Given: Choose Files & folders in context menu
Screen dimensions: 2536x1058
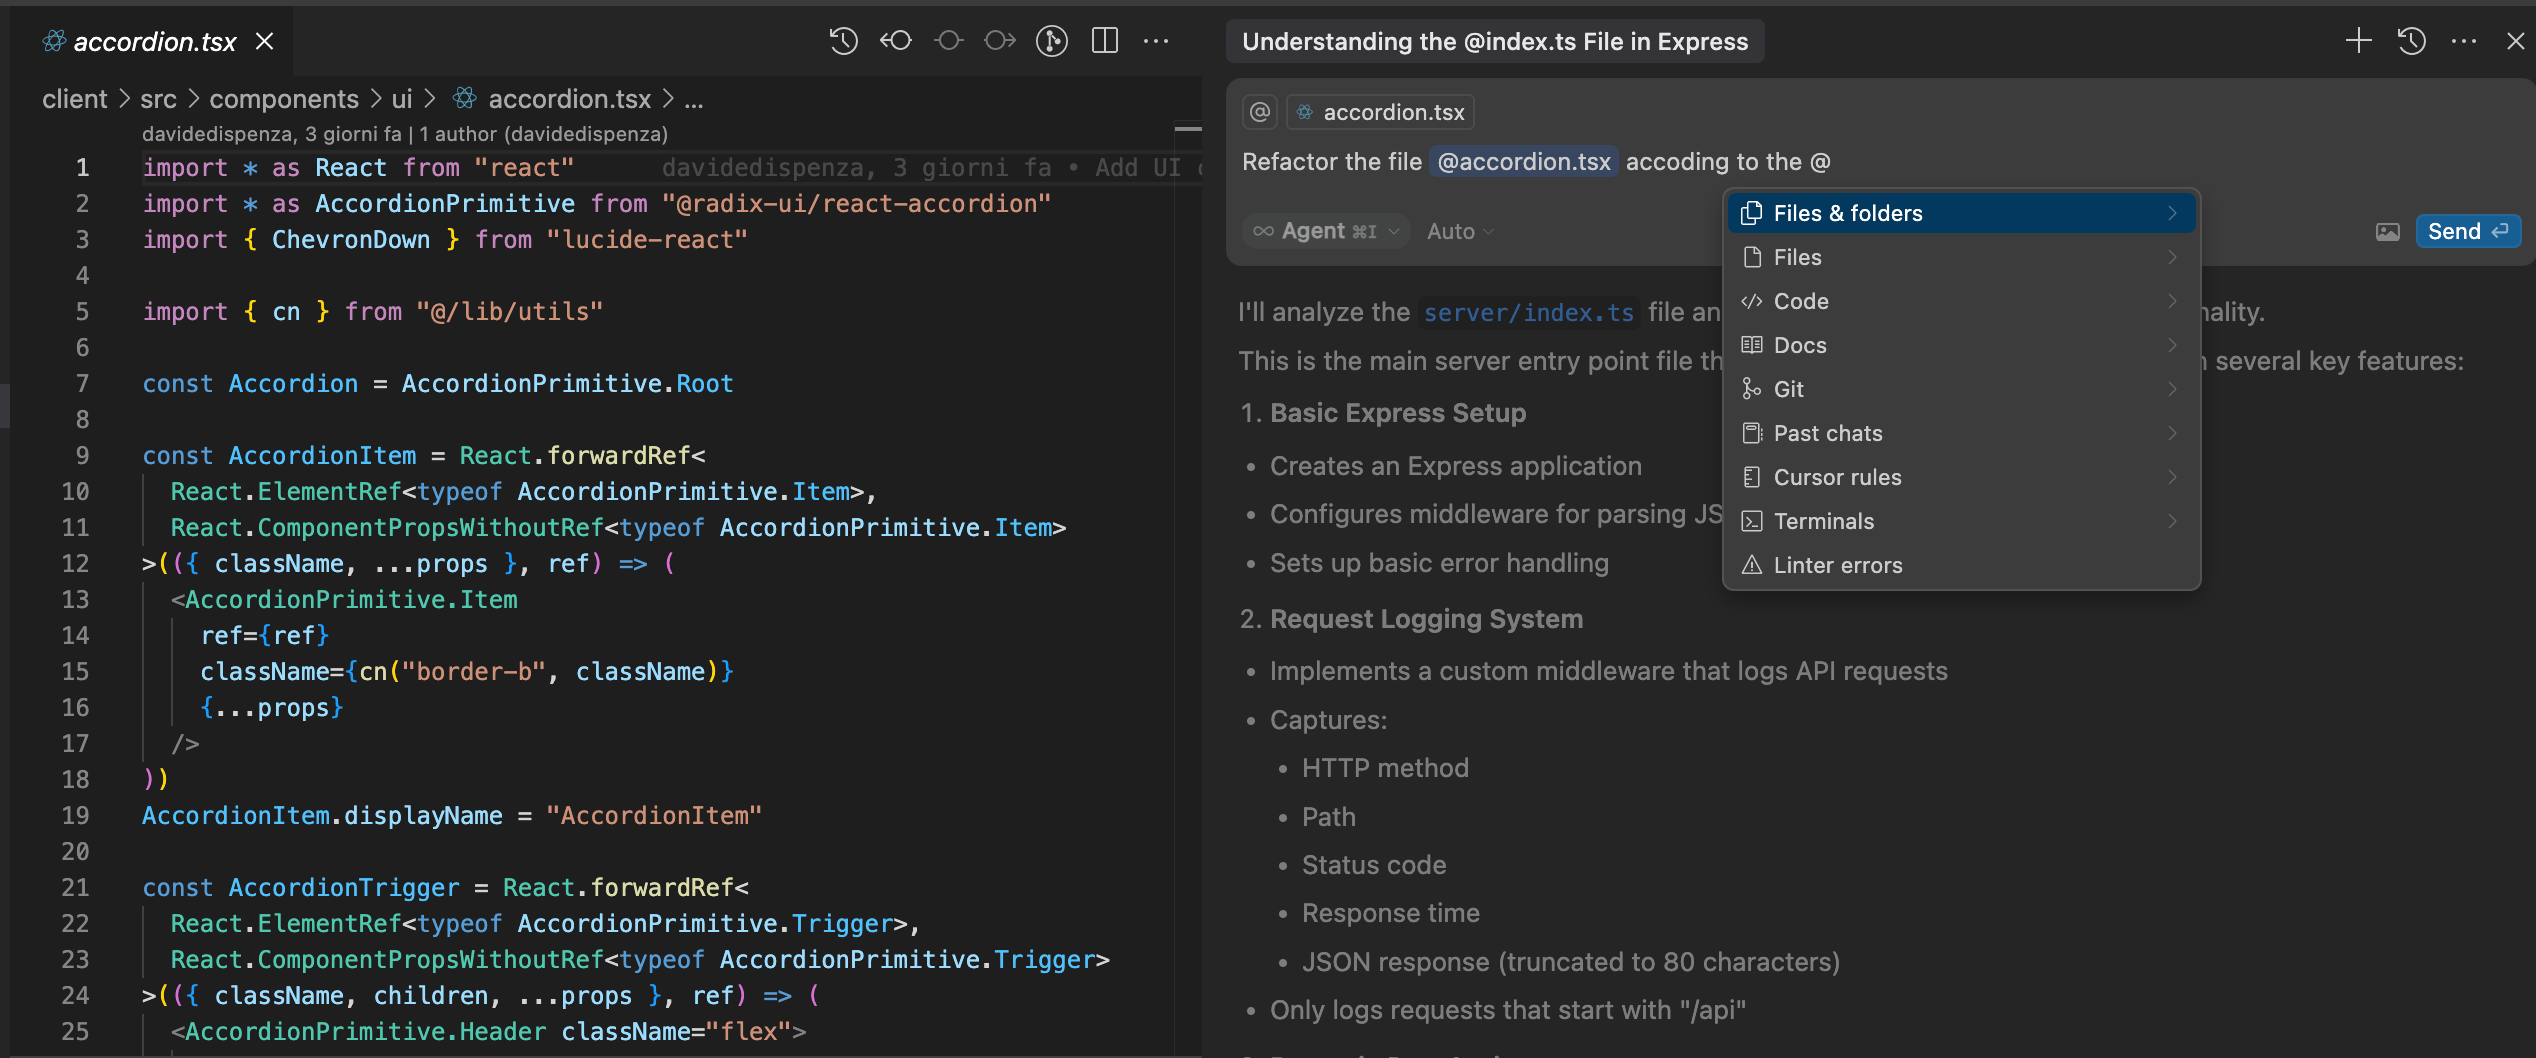Looking at the screenshot, I should 1961,213.
